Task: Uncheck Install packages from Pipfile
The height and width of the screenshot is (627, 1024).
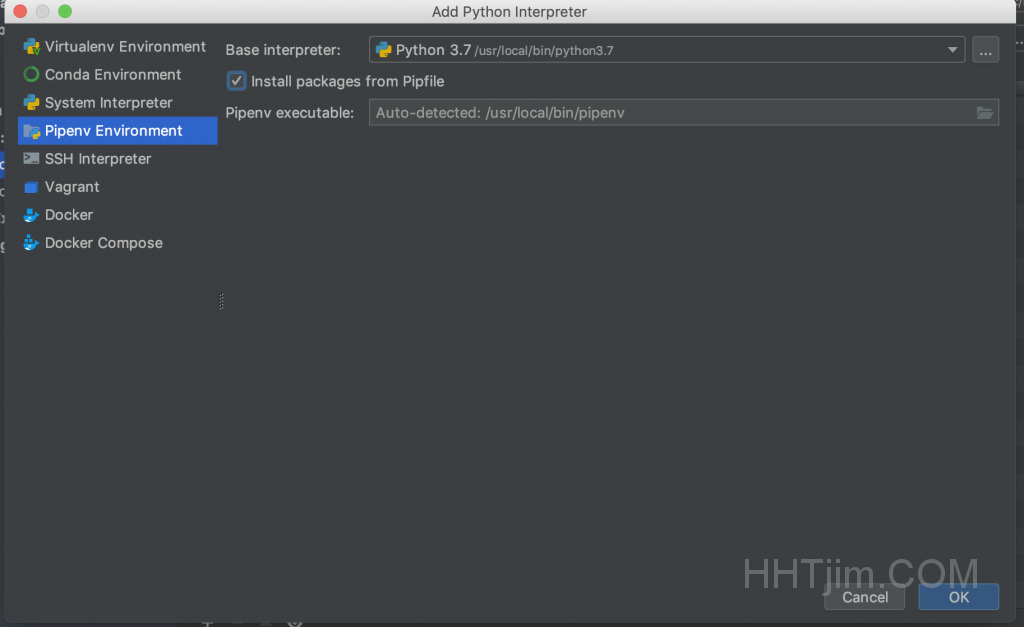Action: [236, 81]
